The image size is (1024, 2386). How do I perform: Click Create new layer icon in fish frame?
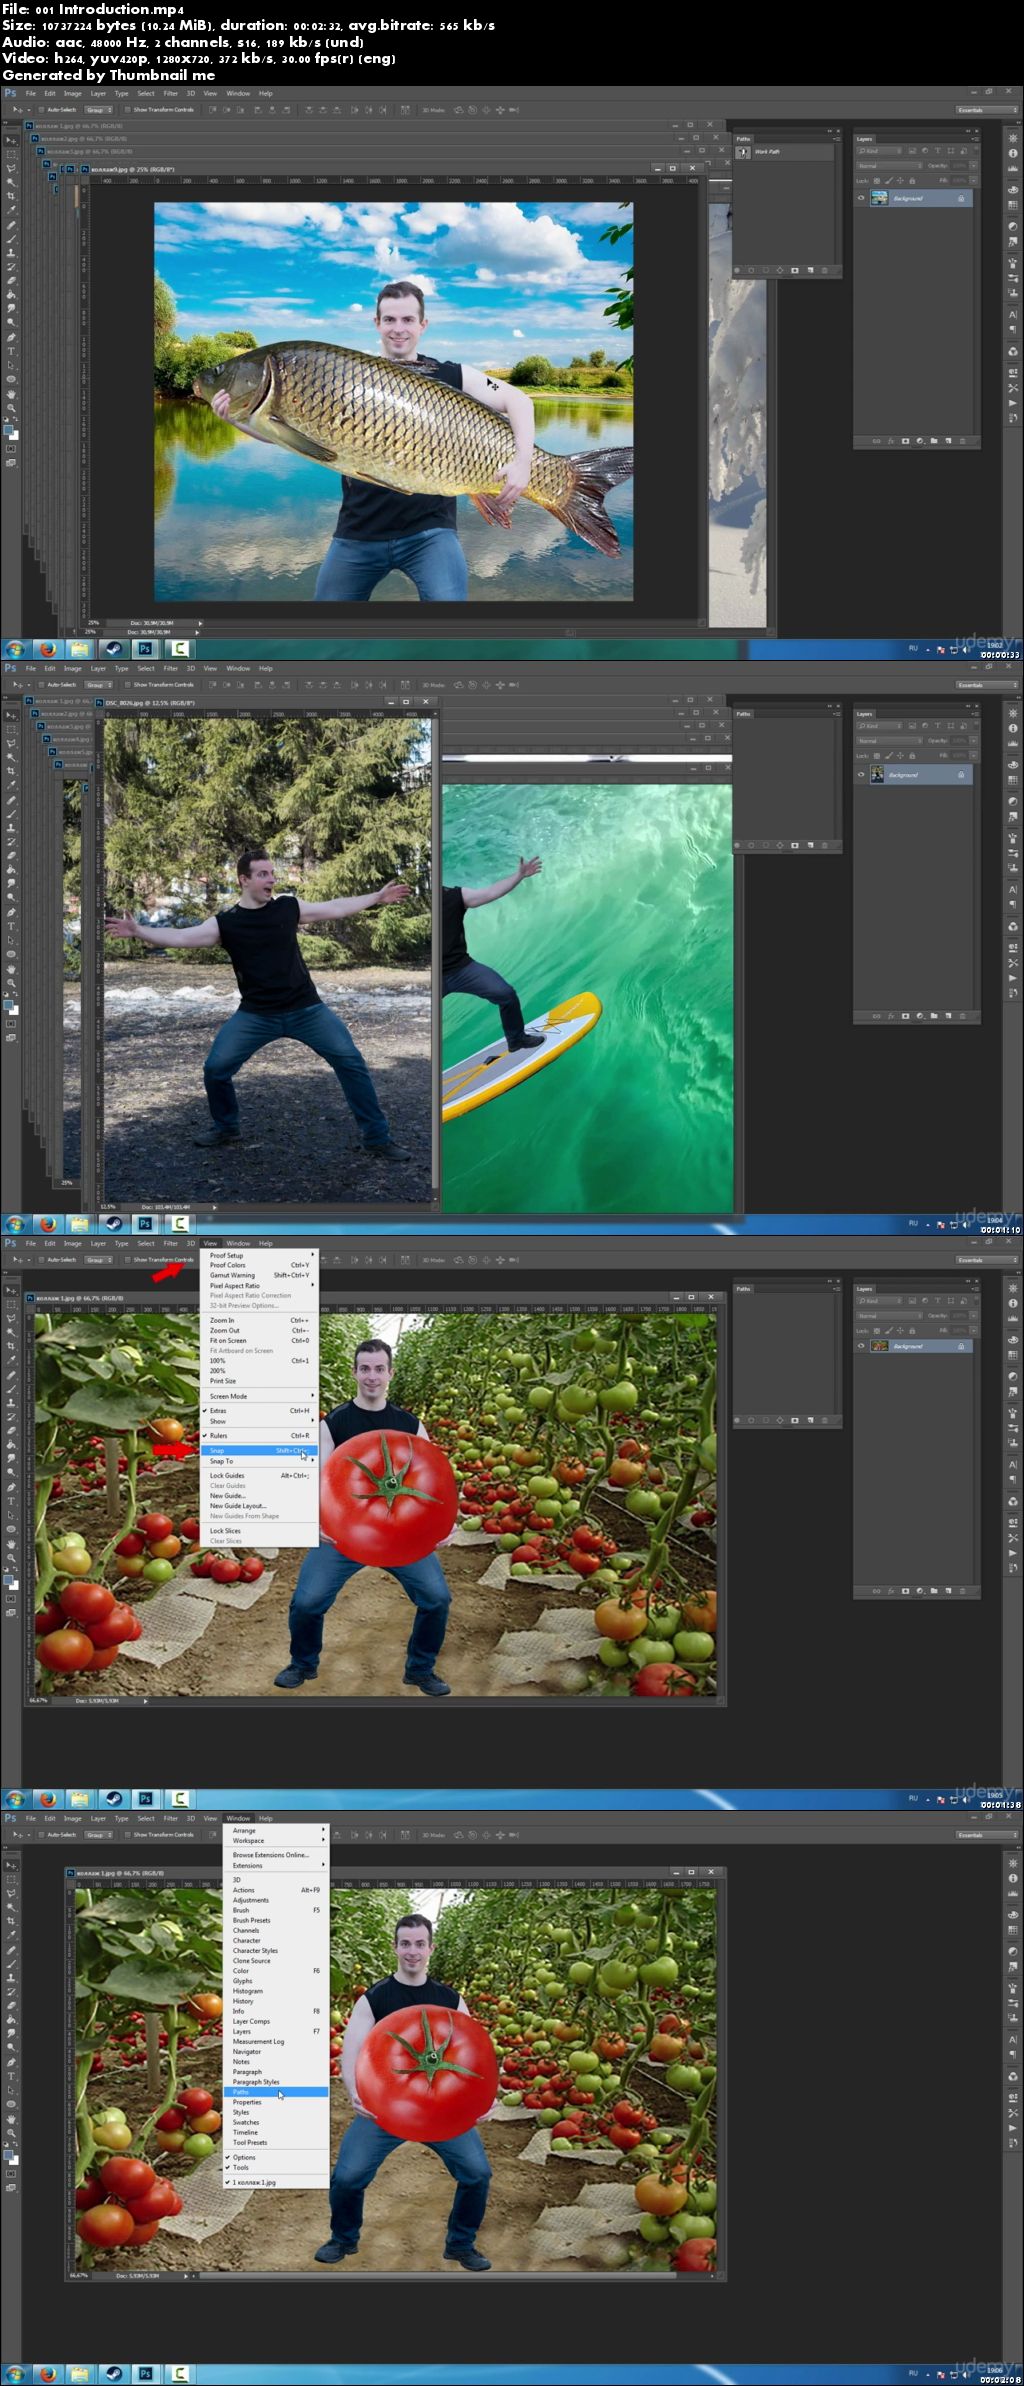point(948,440)
